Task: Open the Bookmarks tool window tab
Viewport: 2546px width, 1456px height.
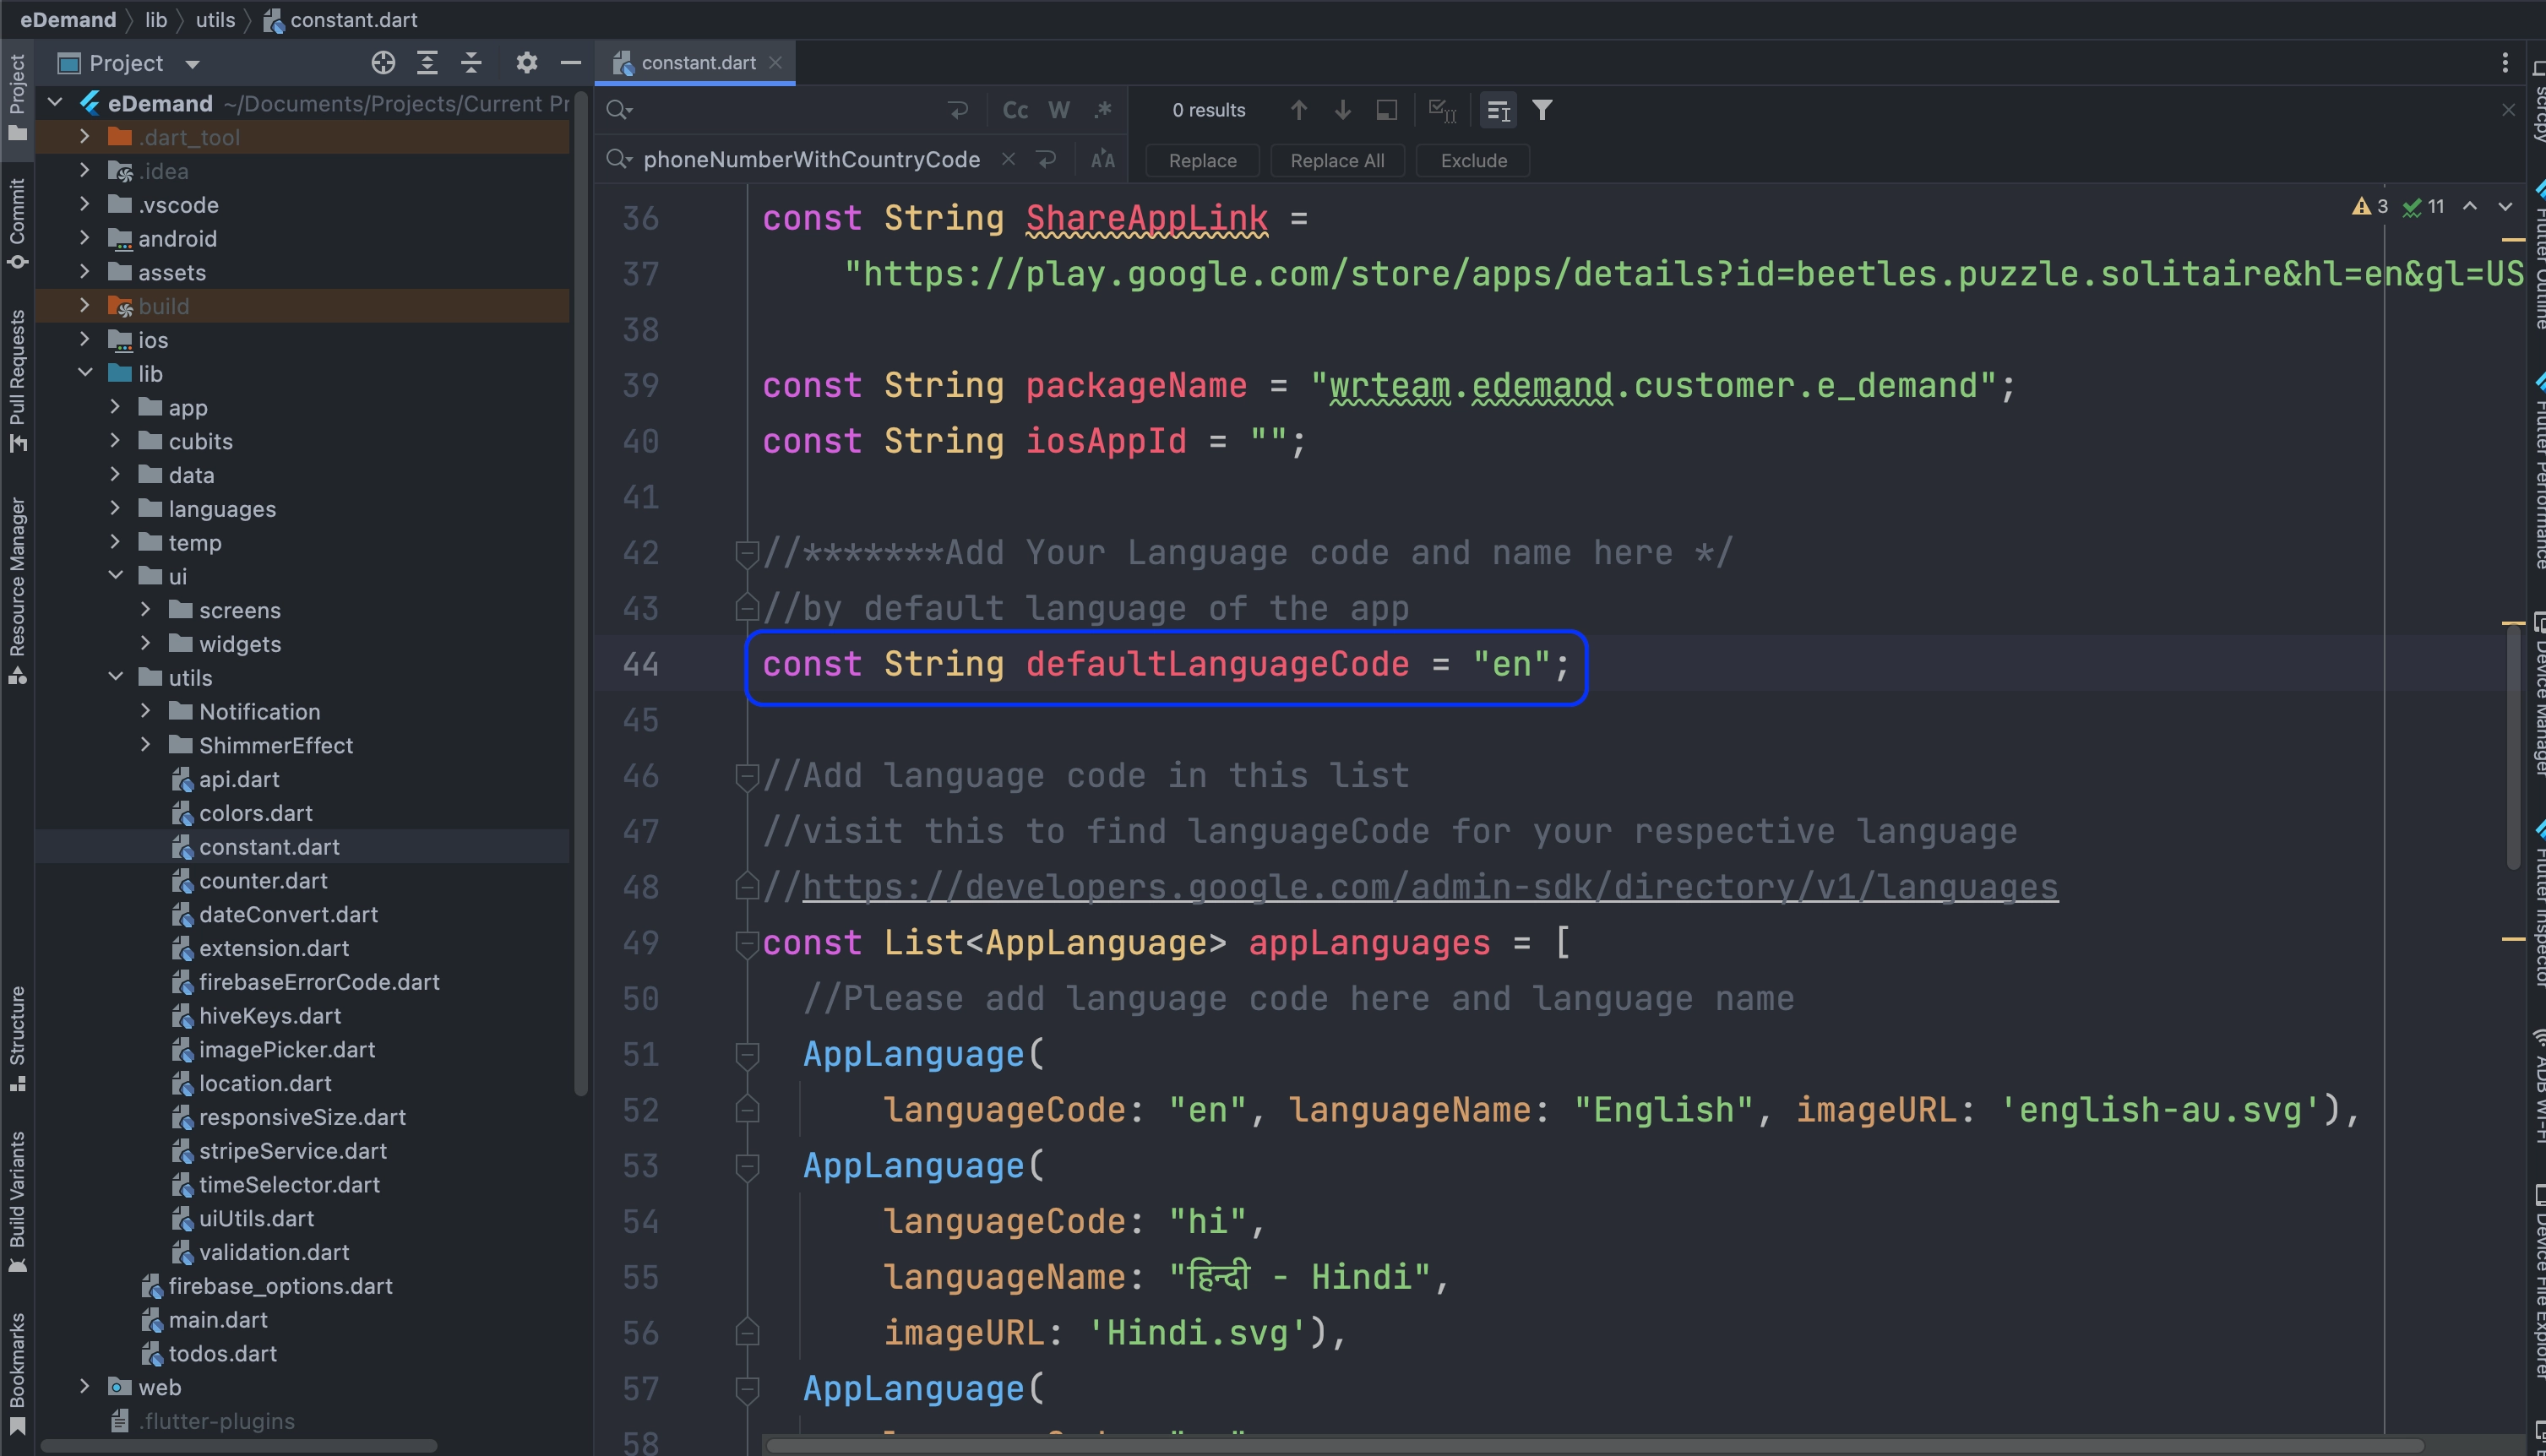Action: tap(17, 1374)
